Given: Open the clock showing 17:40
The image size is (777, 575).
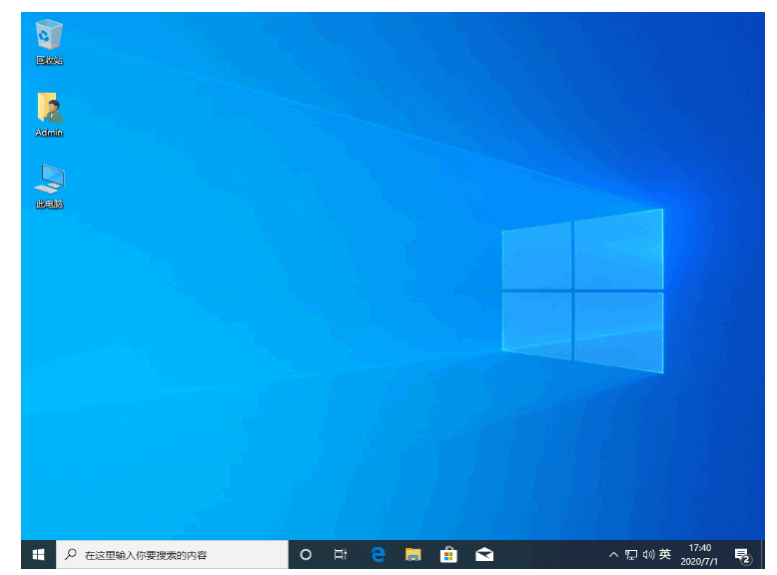Looking at the screenshot, I should tap(700, 548).
